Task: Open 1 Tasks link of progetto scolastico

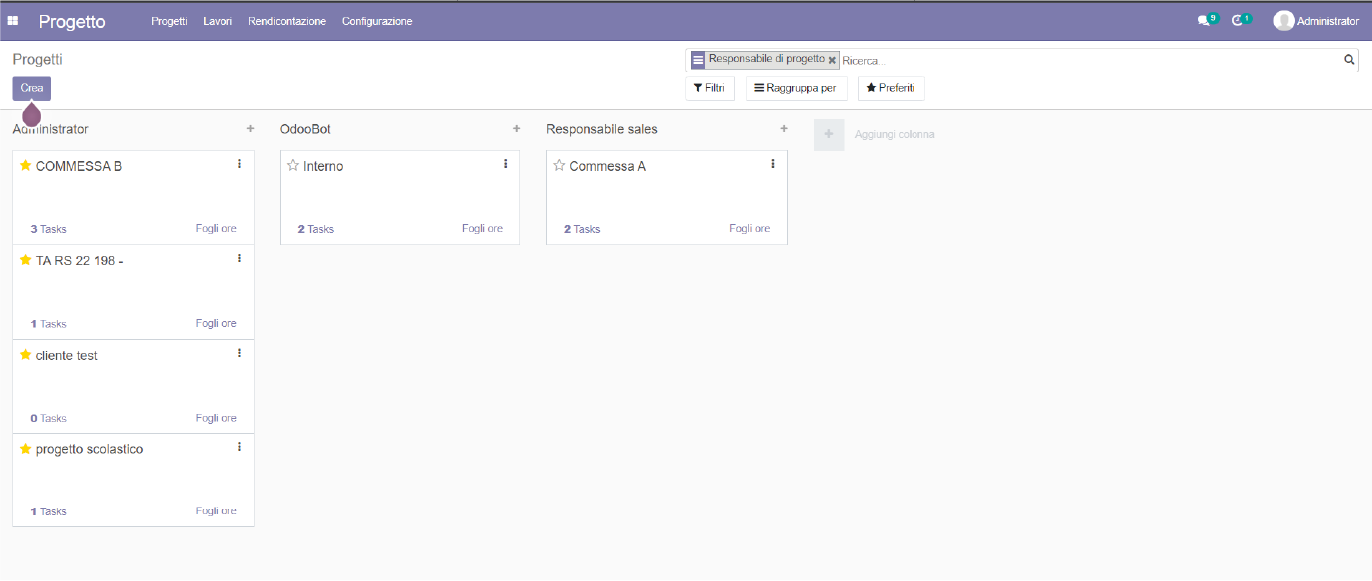Action: pyautogui.click(x=48, y=511)
